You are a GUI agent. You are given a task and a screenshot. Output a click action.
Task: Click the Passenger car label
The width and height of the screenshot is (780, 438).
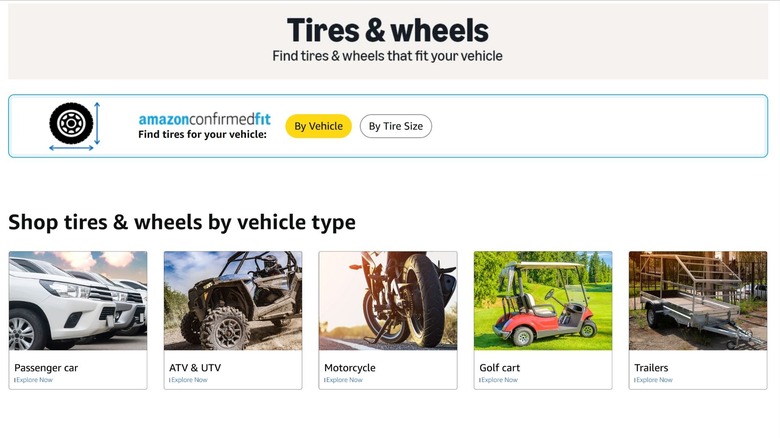(46, 368)
